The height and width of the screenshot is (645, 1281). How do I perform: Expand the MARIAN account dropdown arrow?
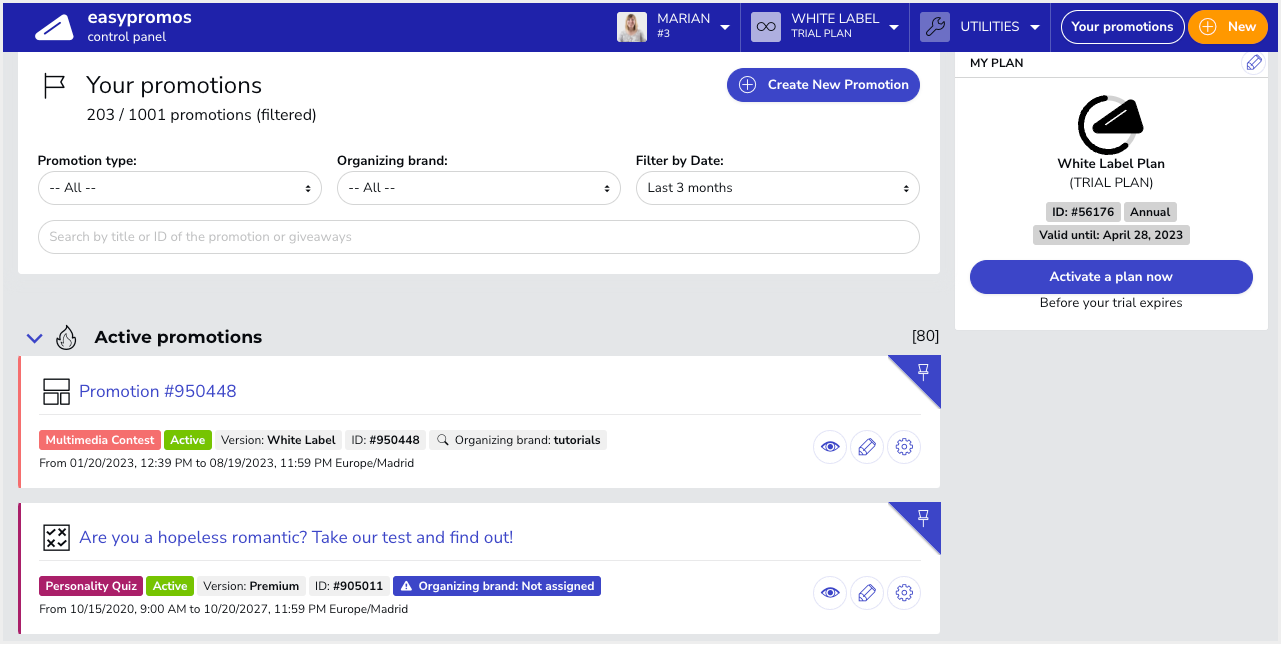pos(725,28)
